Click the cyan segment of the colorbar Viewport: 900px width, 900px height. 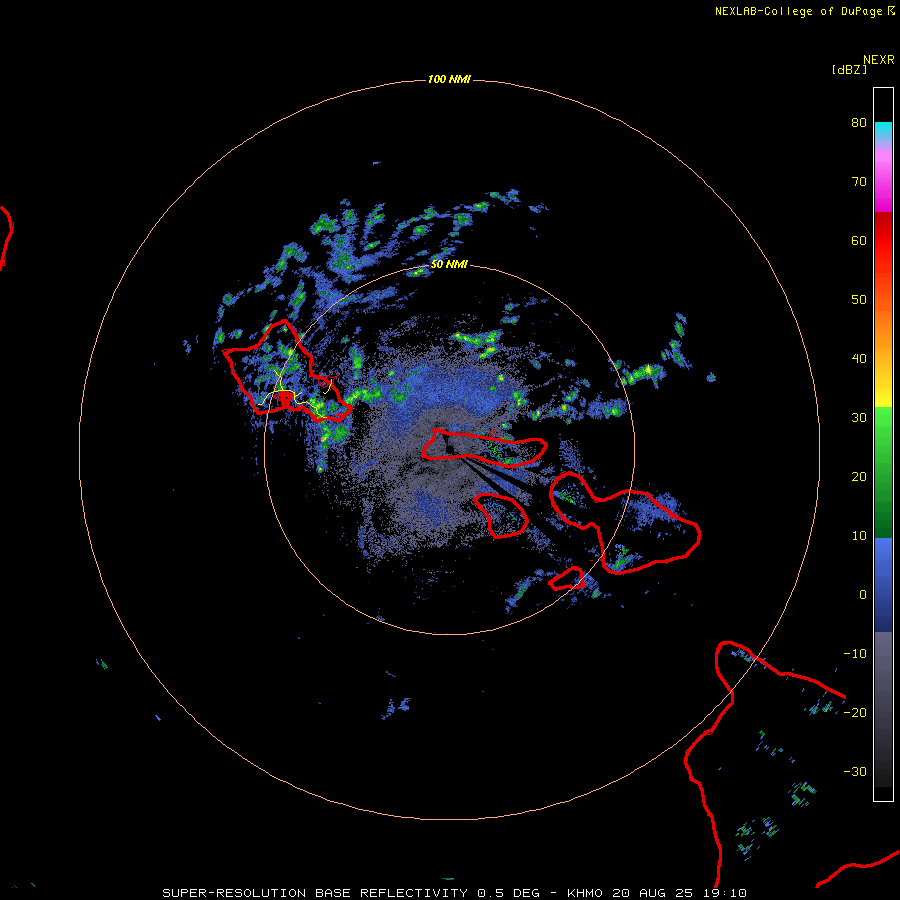click(x=883, y=131)
